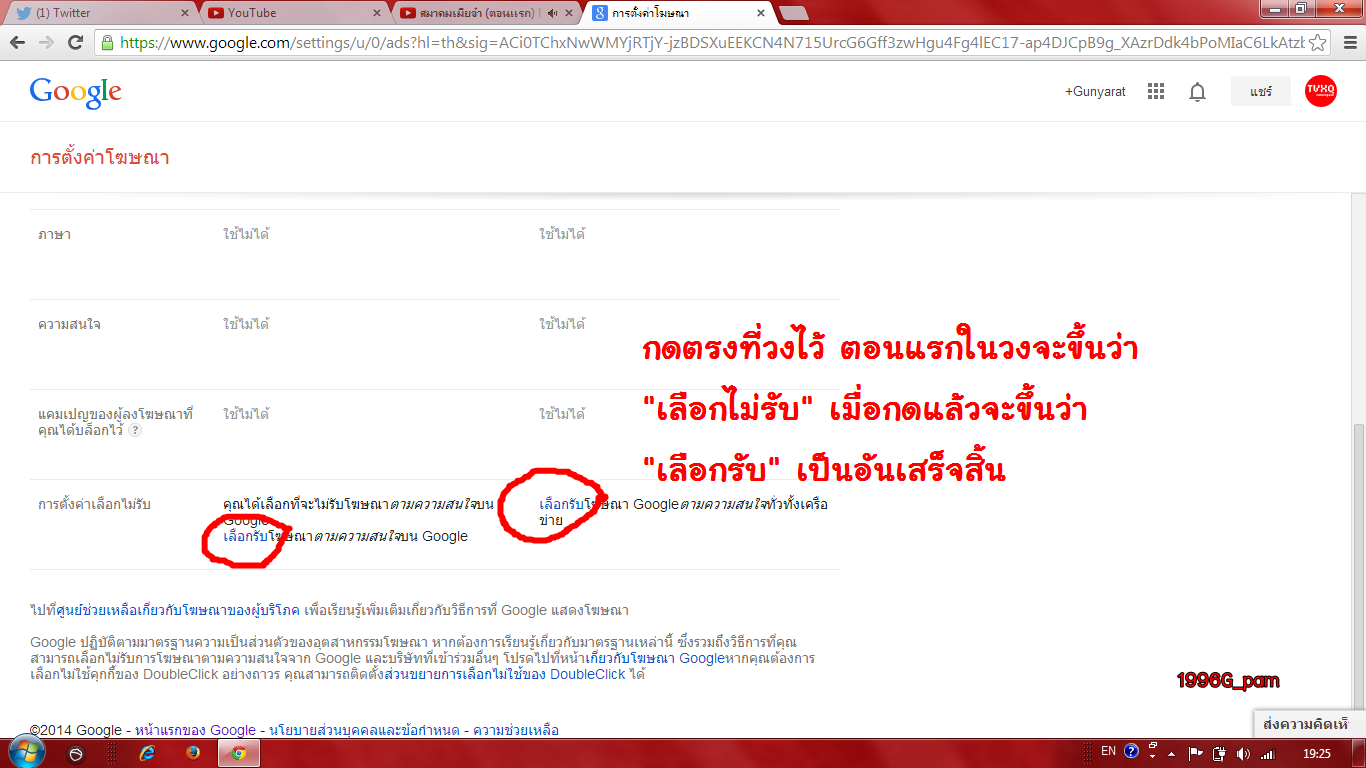Screen dimensions: 1366x768
Task: Click the EN language indicator
Action: pos(1108,751)
